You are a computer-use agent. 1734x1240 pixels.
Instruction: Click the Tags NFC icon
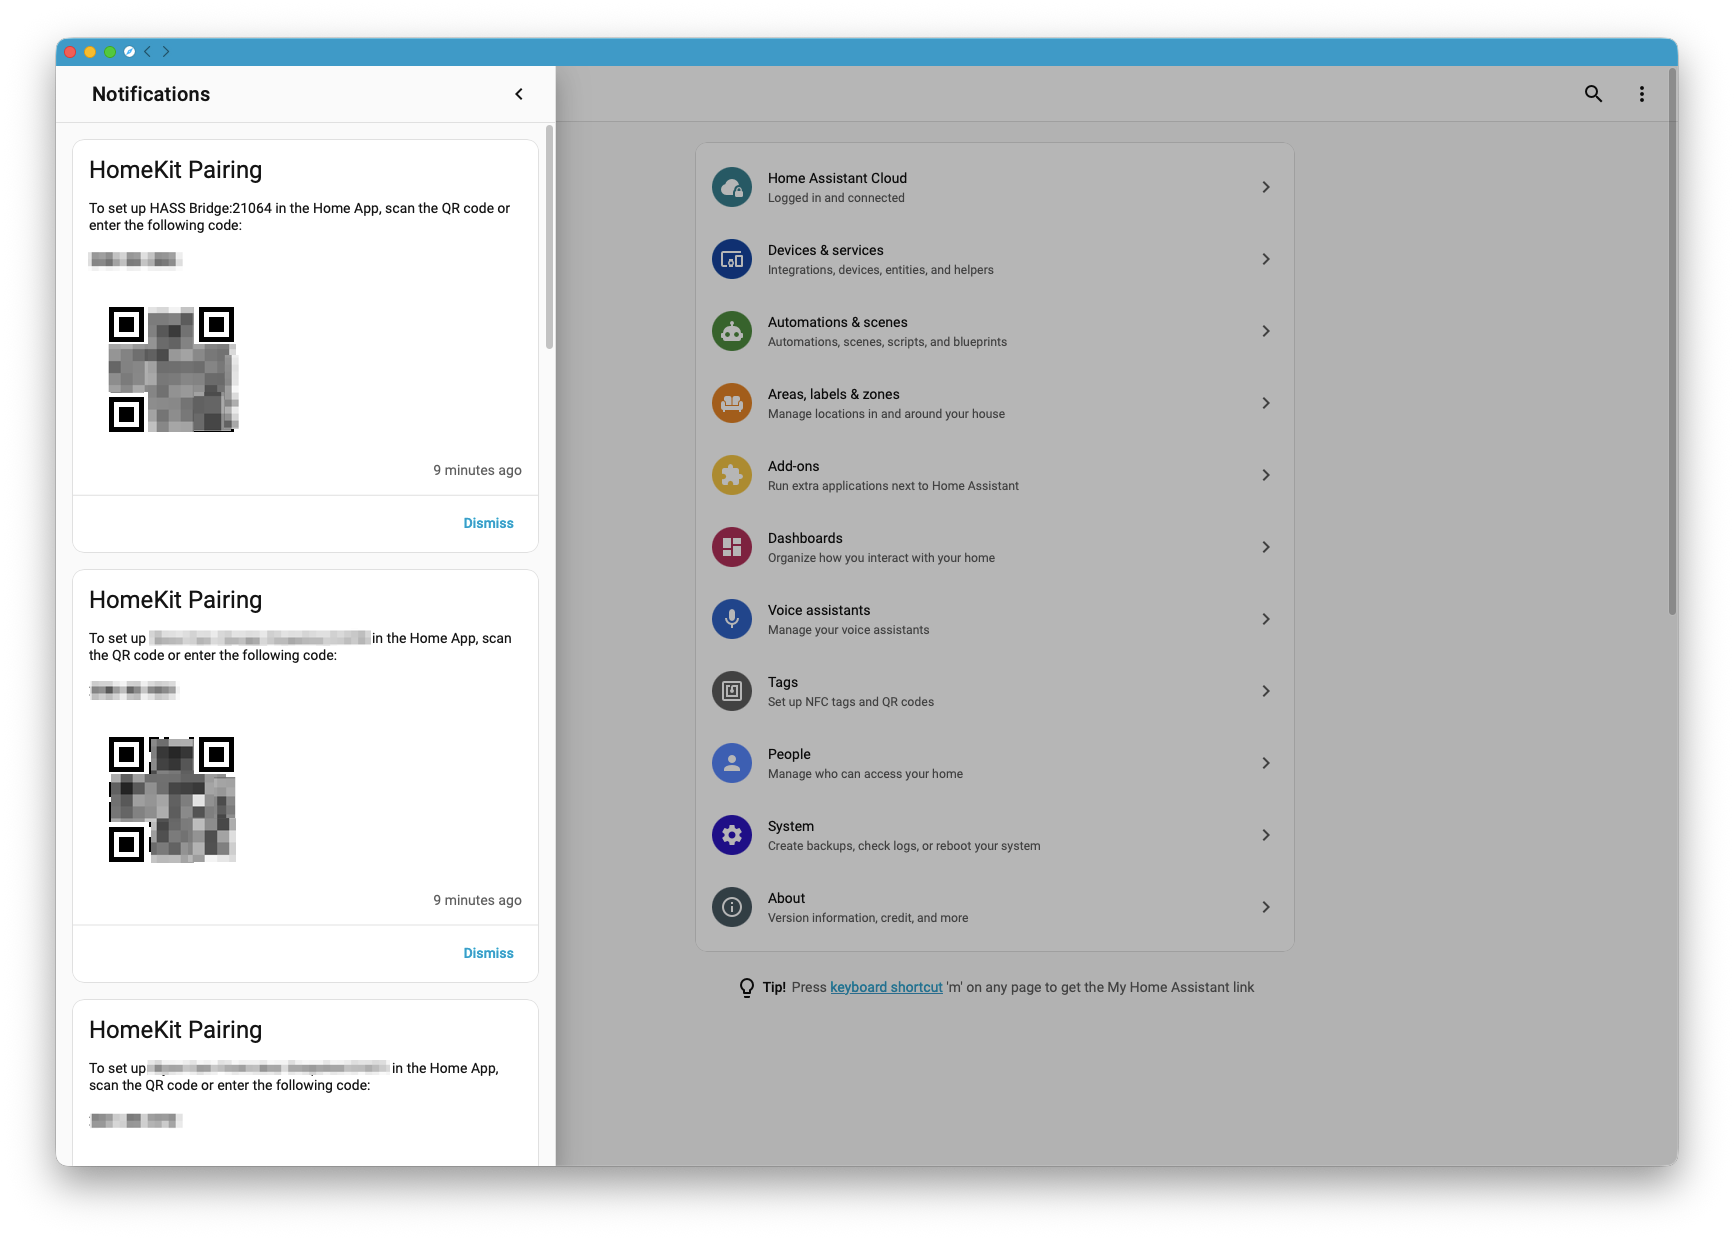click(731, 691)
